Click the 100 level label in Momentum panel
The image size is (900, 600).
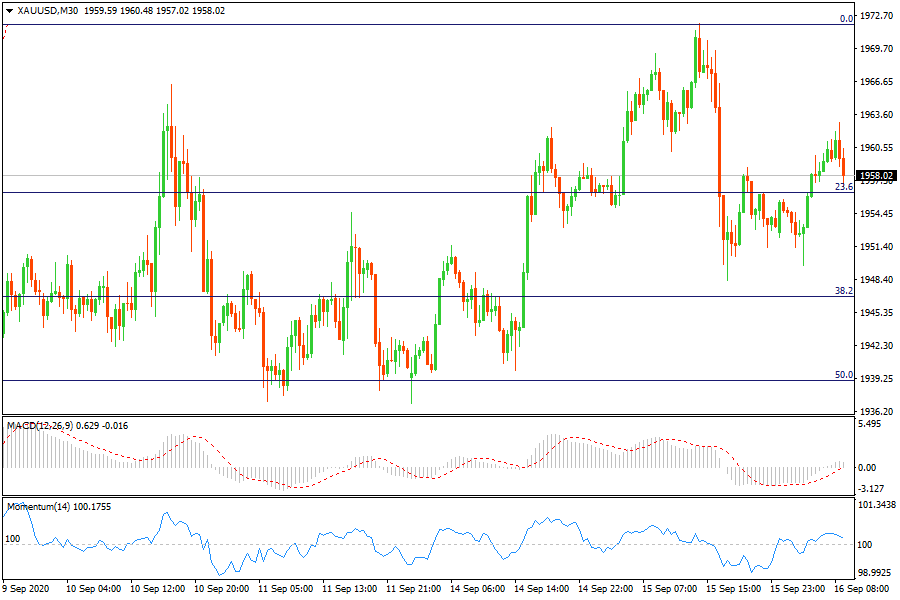point(13,539)
